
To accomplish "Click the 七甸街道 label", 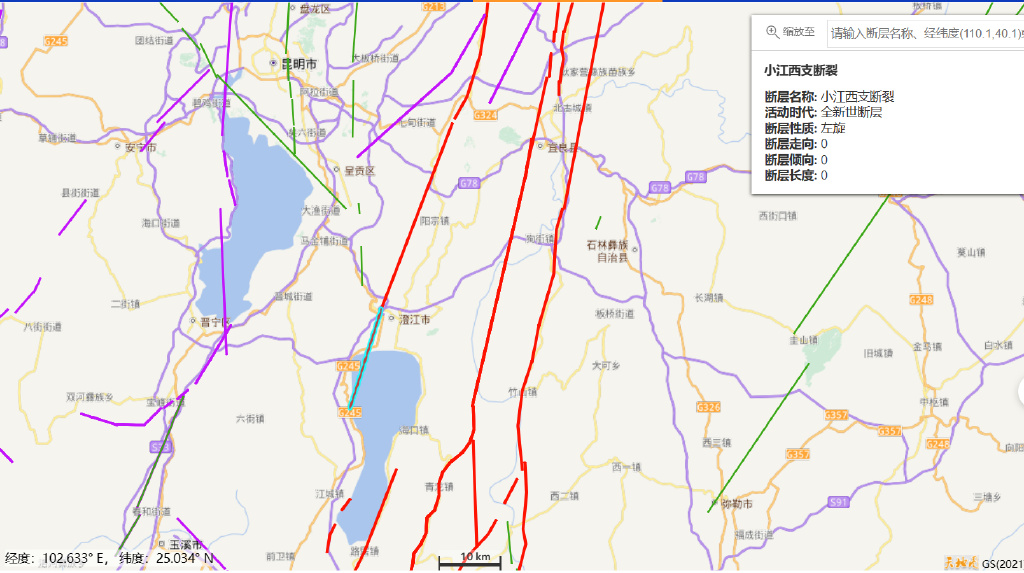I will [x=417, y=122].
